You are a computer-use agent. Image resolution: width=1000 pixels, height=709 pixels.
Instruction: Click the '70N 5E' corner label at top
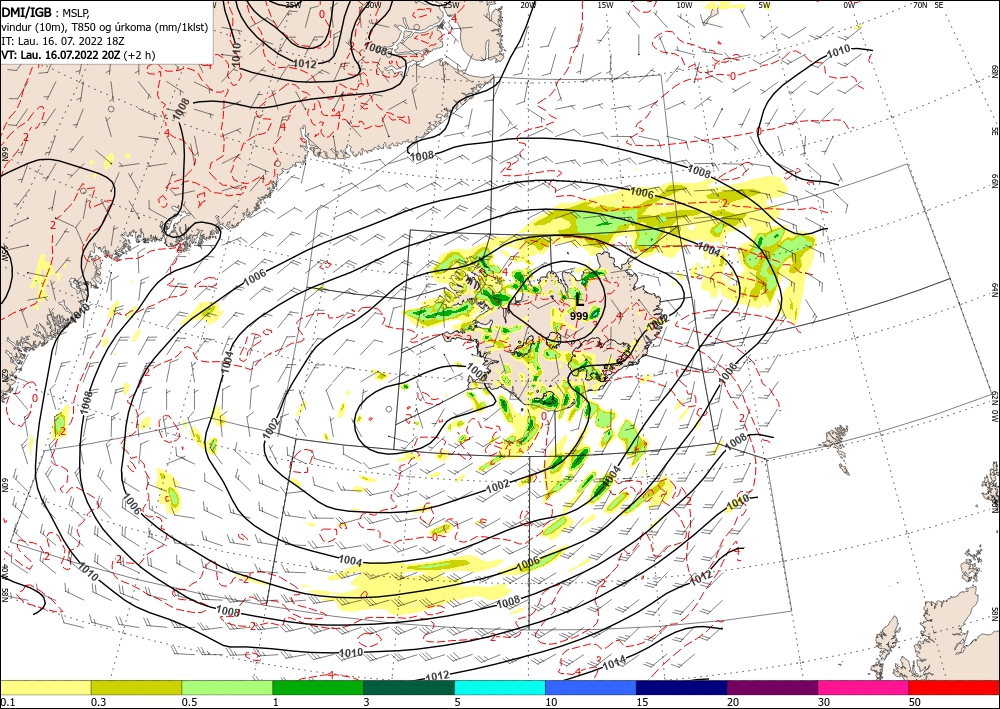pyautogui.click(x=928, y=4)
